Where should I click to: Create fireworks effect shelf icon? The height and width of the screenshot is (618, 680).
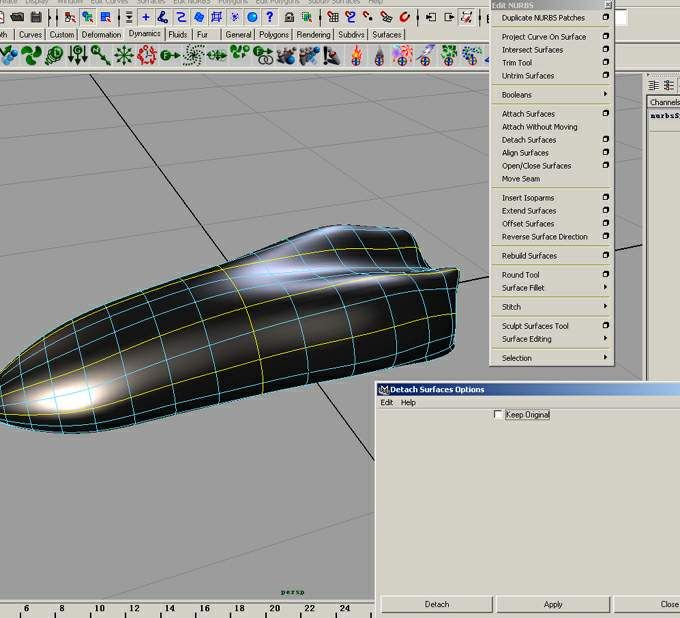point(402,56)
